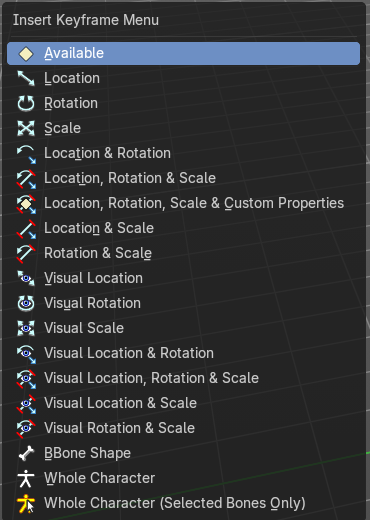Choose Whole Character (Selected Bones Only)
Viewport: 370px width, 520px height.
pos(183,503)
